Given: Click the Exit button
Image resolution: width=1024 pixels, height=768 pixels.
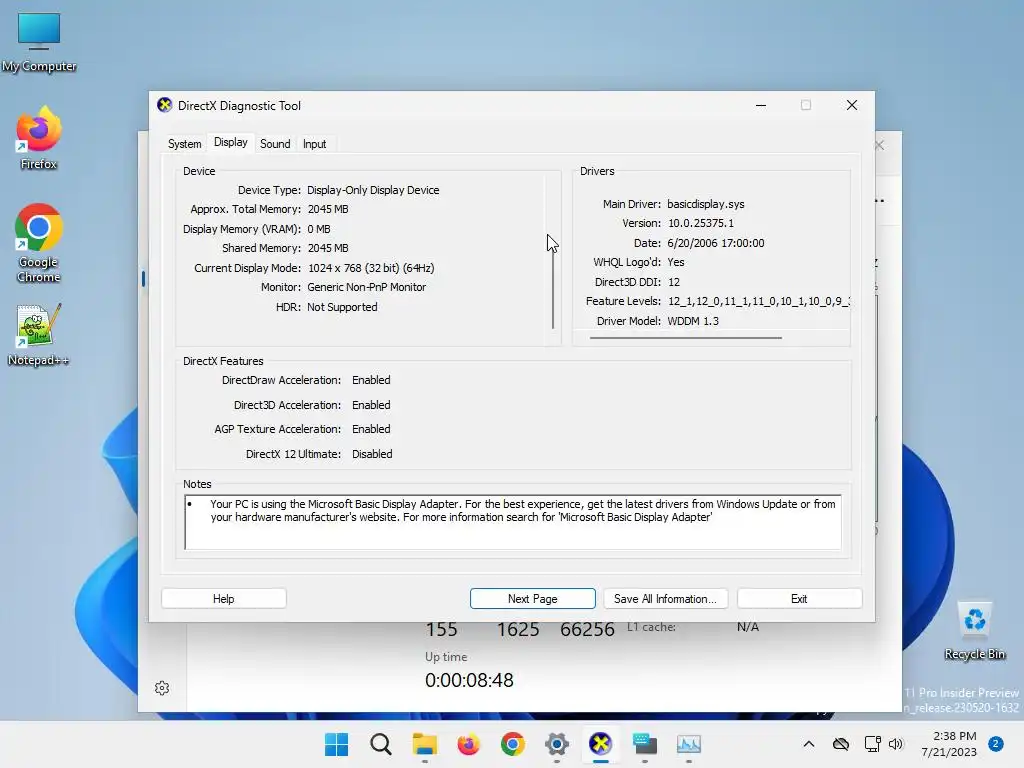Looking at the screenshot, I should pyautogui.click(x=799, y=599).
